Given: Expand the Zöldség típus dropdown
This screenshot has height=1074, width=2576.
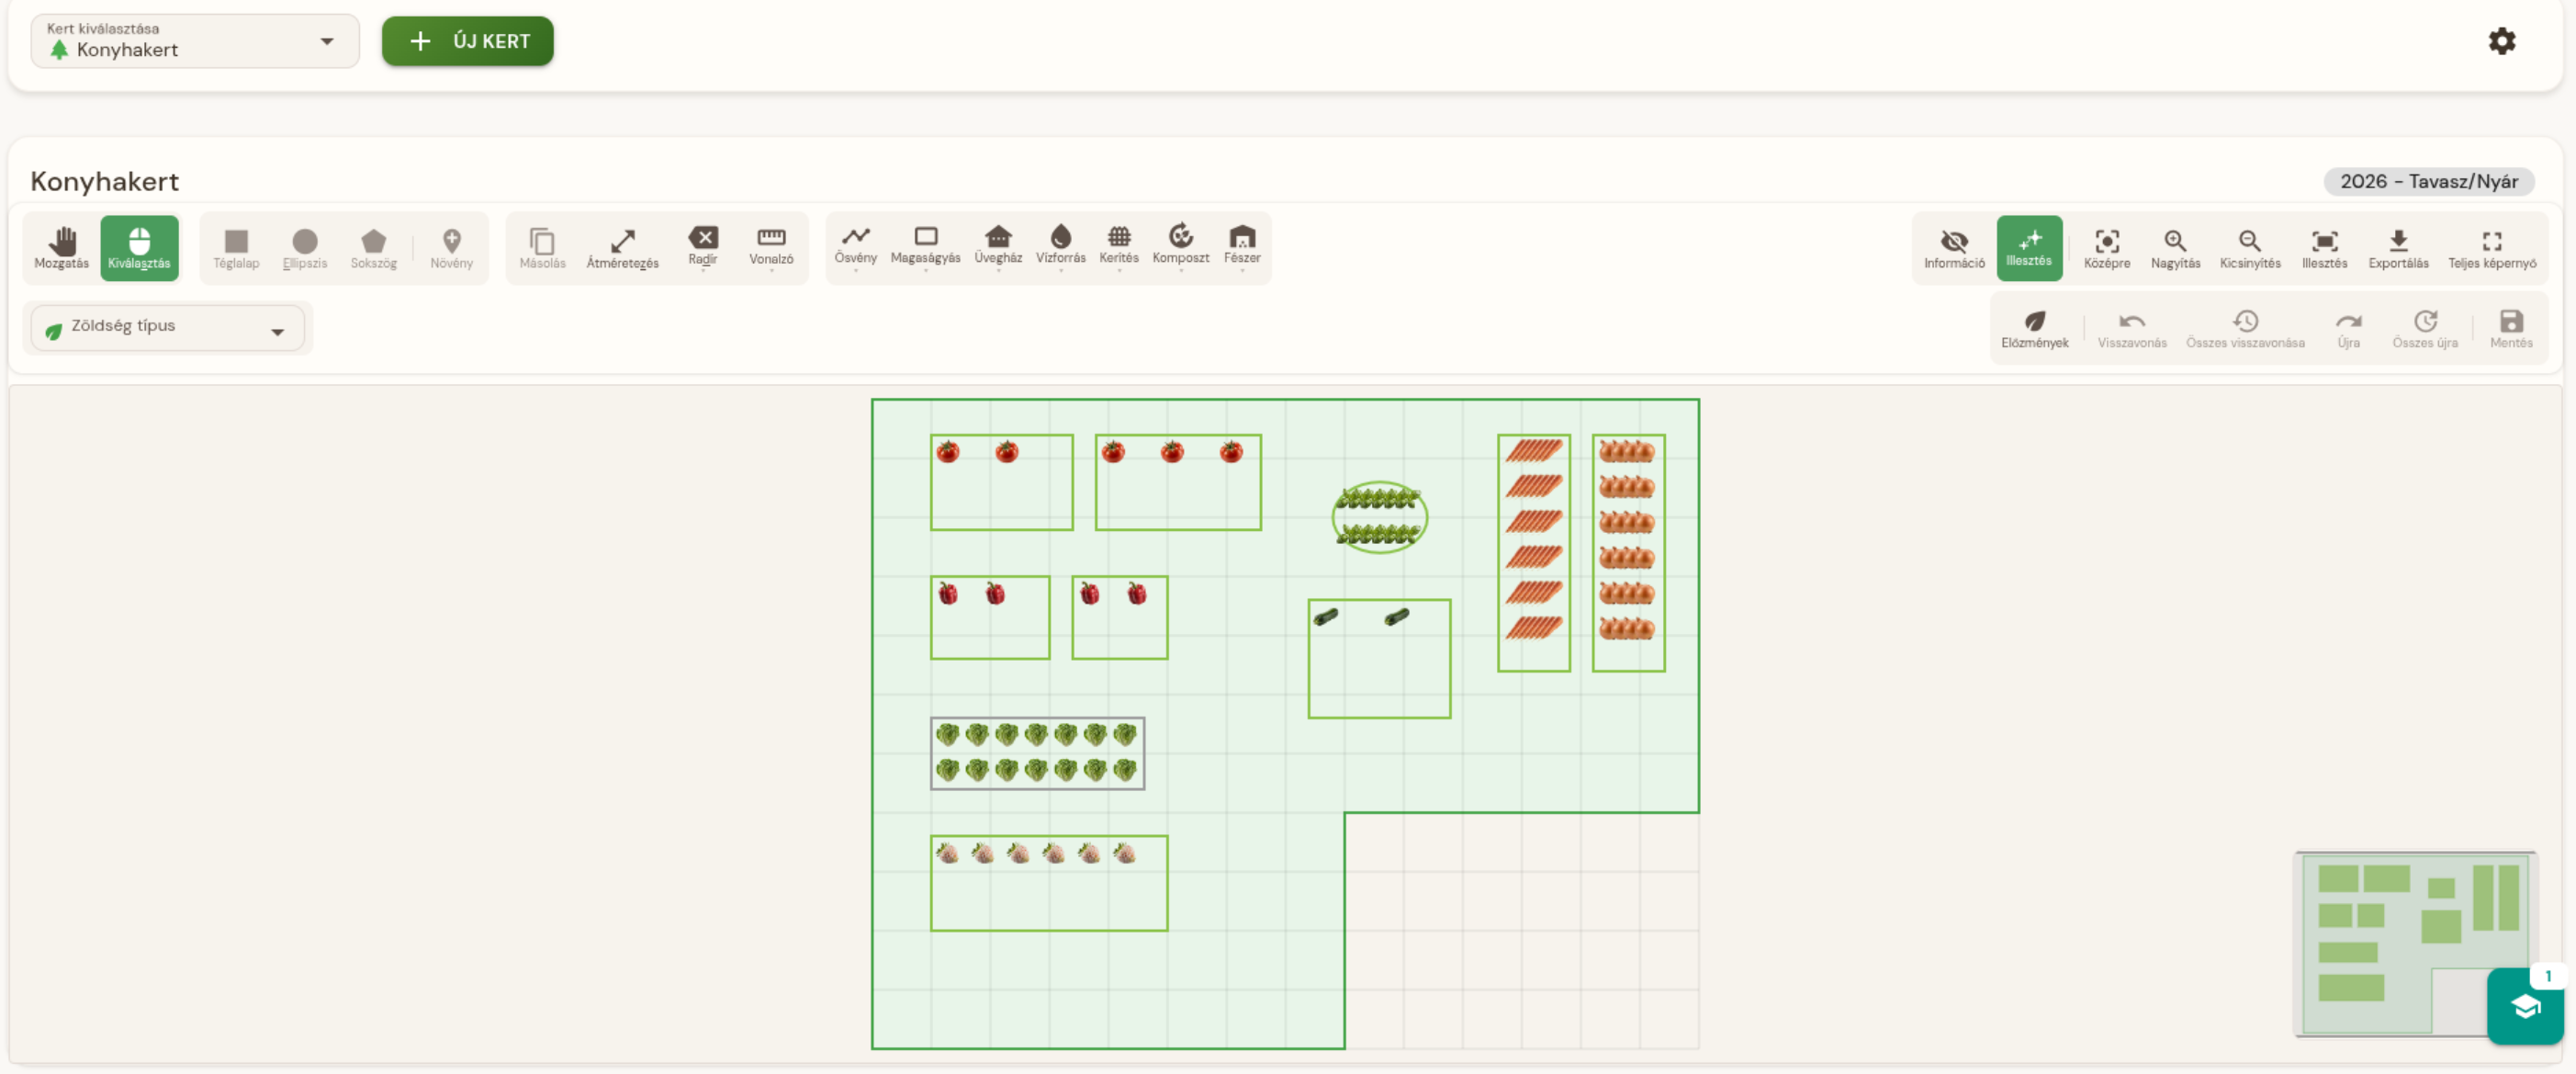Looking at the screenshot, I should [x=168, y=328].
